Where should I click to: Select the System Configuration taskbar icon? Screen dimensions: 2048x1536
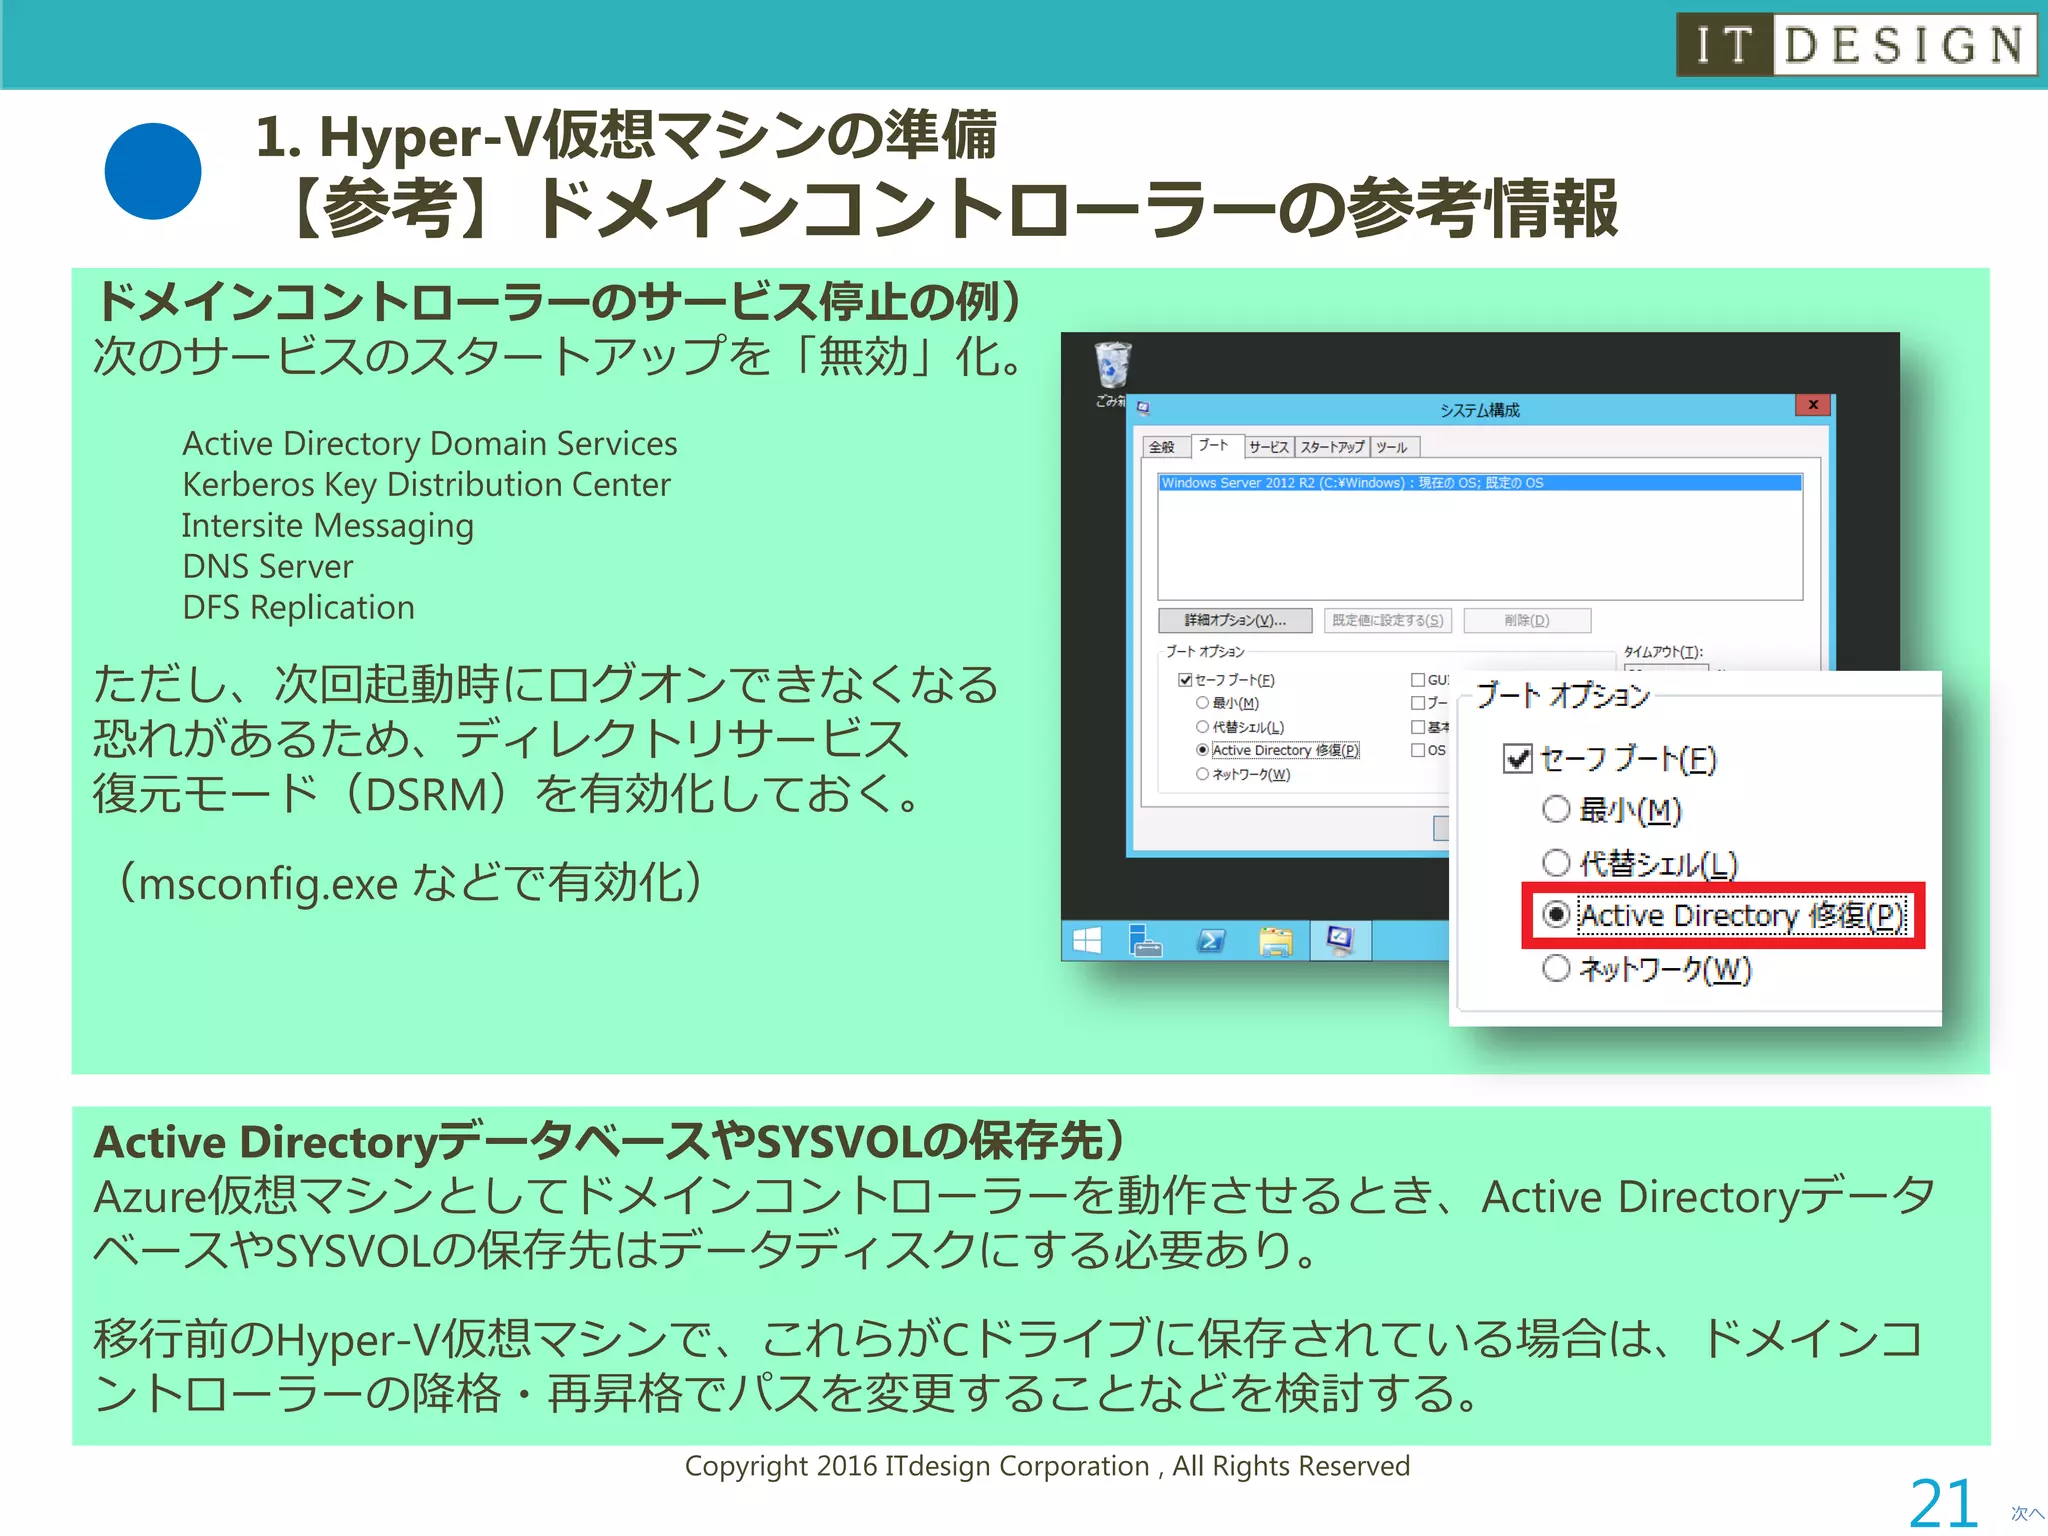click(x=1340, y=941)
